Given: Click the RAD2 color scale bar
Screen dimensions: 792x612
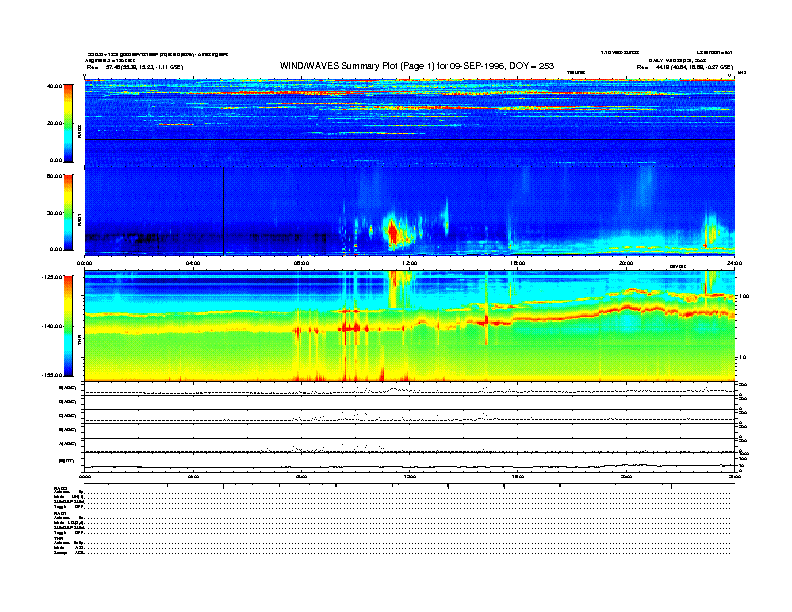Looking at the screenshot, I should pyautogui.click(x=68, y=123).
